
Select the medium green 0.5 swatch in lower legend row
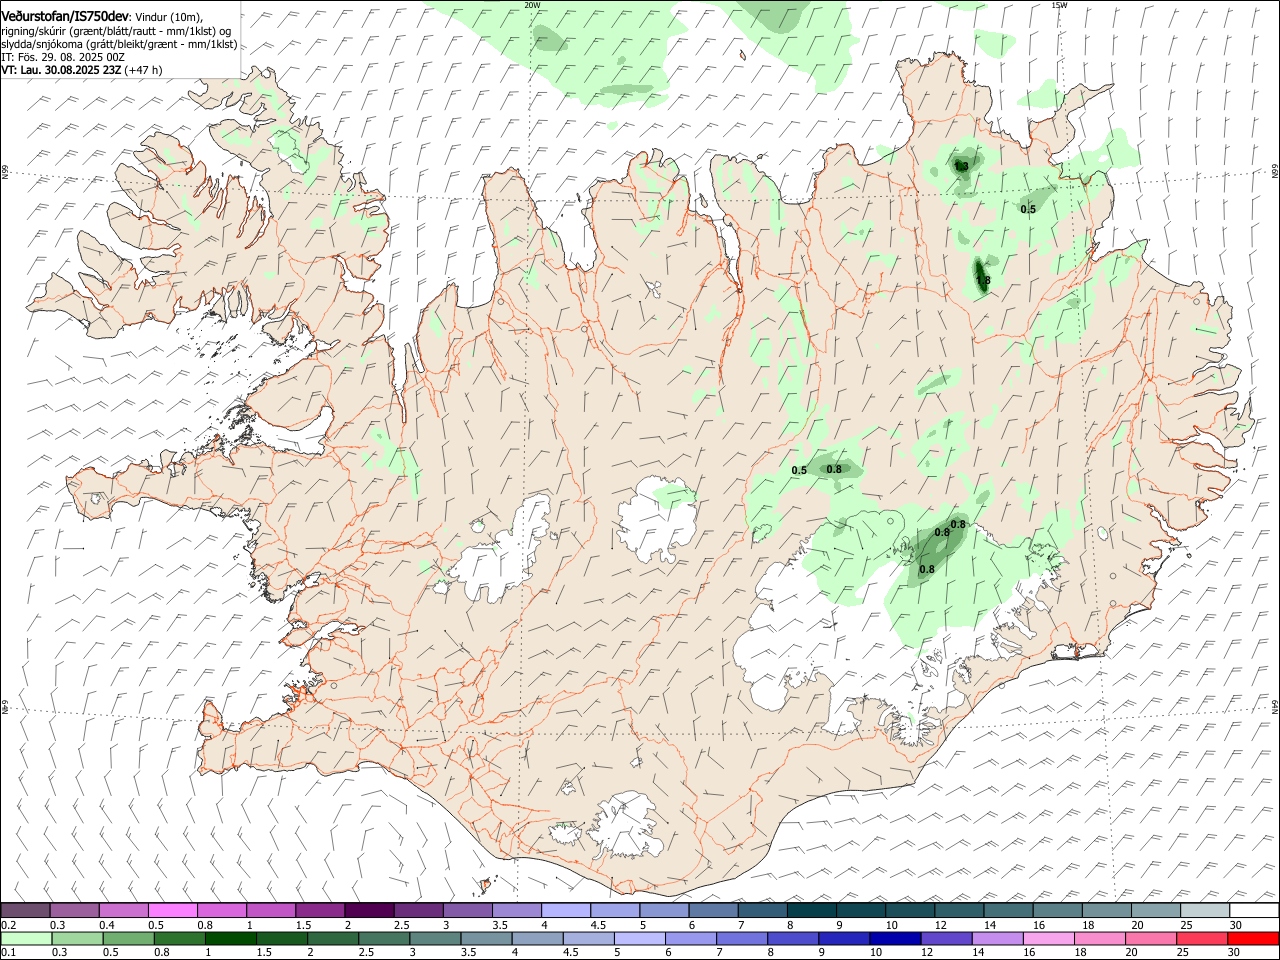[128, 938]
